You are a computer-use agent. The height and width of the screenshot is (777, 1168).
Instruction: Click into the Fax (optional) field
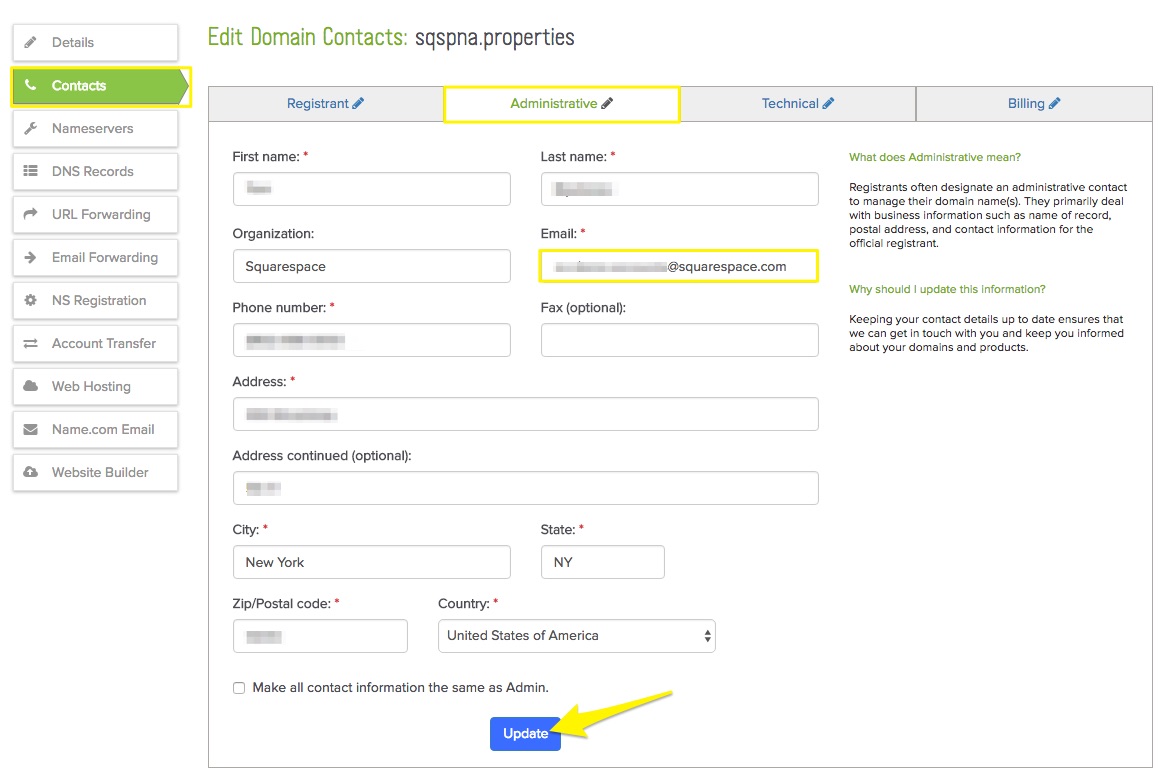click(x=679, y=341)
